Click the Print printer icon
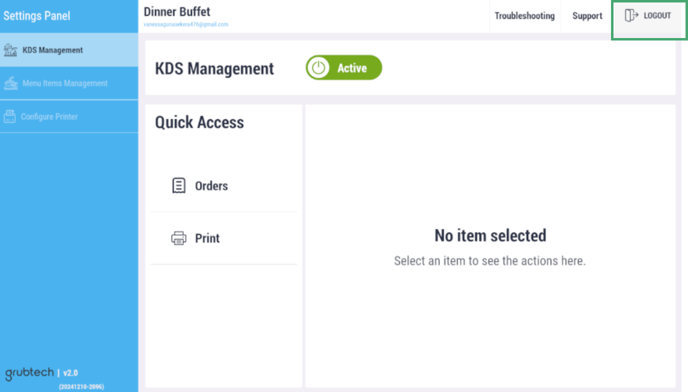The height and width of the screenshot is (392, 688). (x=179, y=238)
